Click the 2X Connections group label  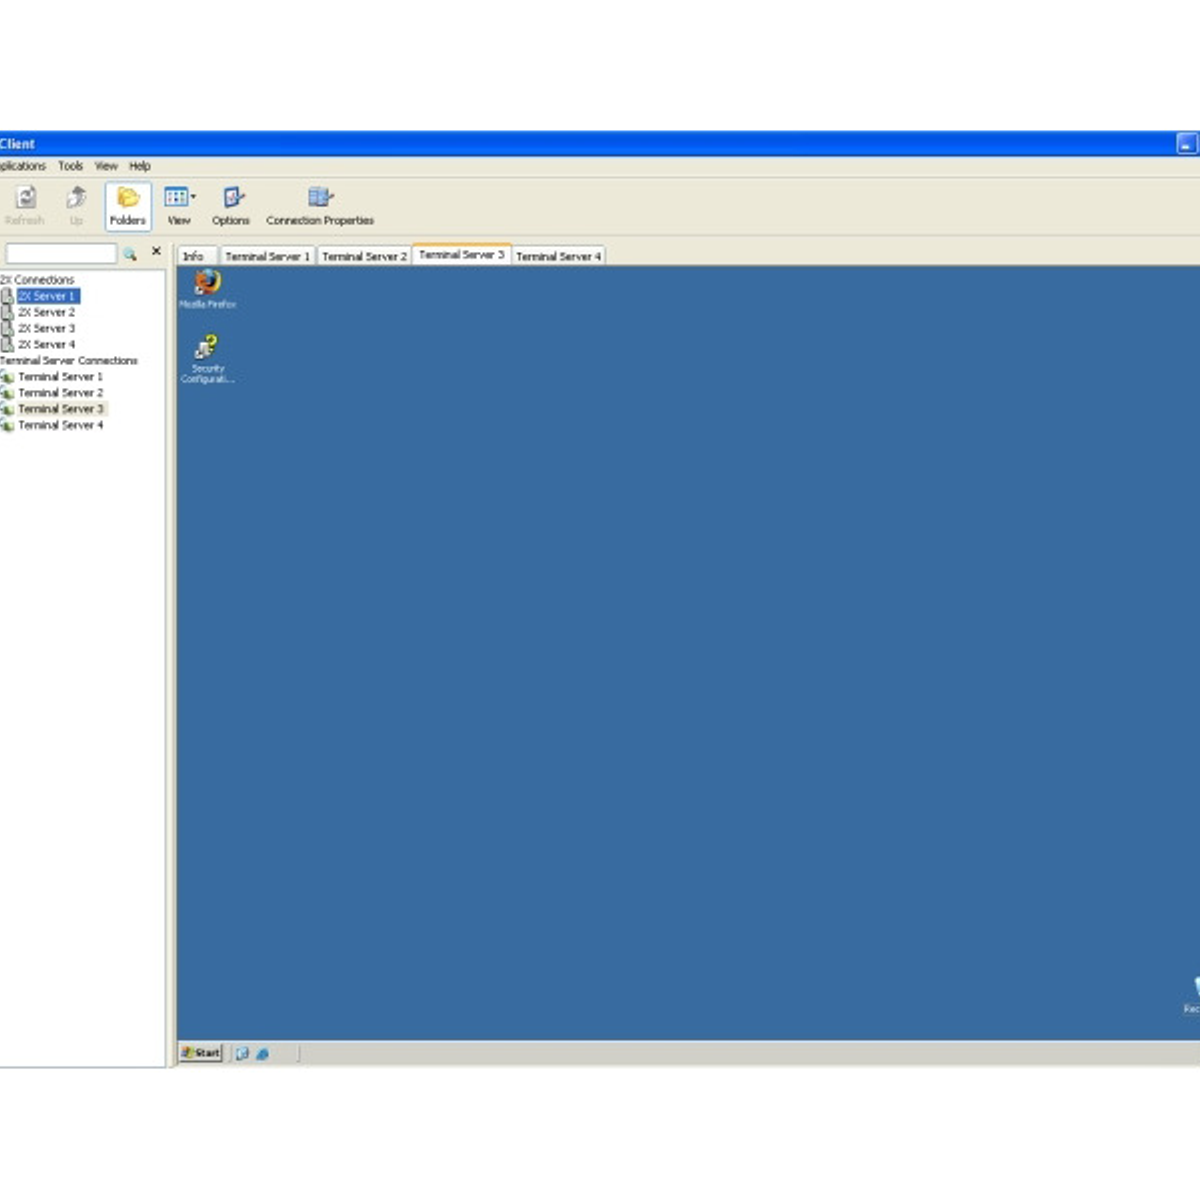[x=37, y=280]
